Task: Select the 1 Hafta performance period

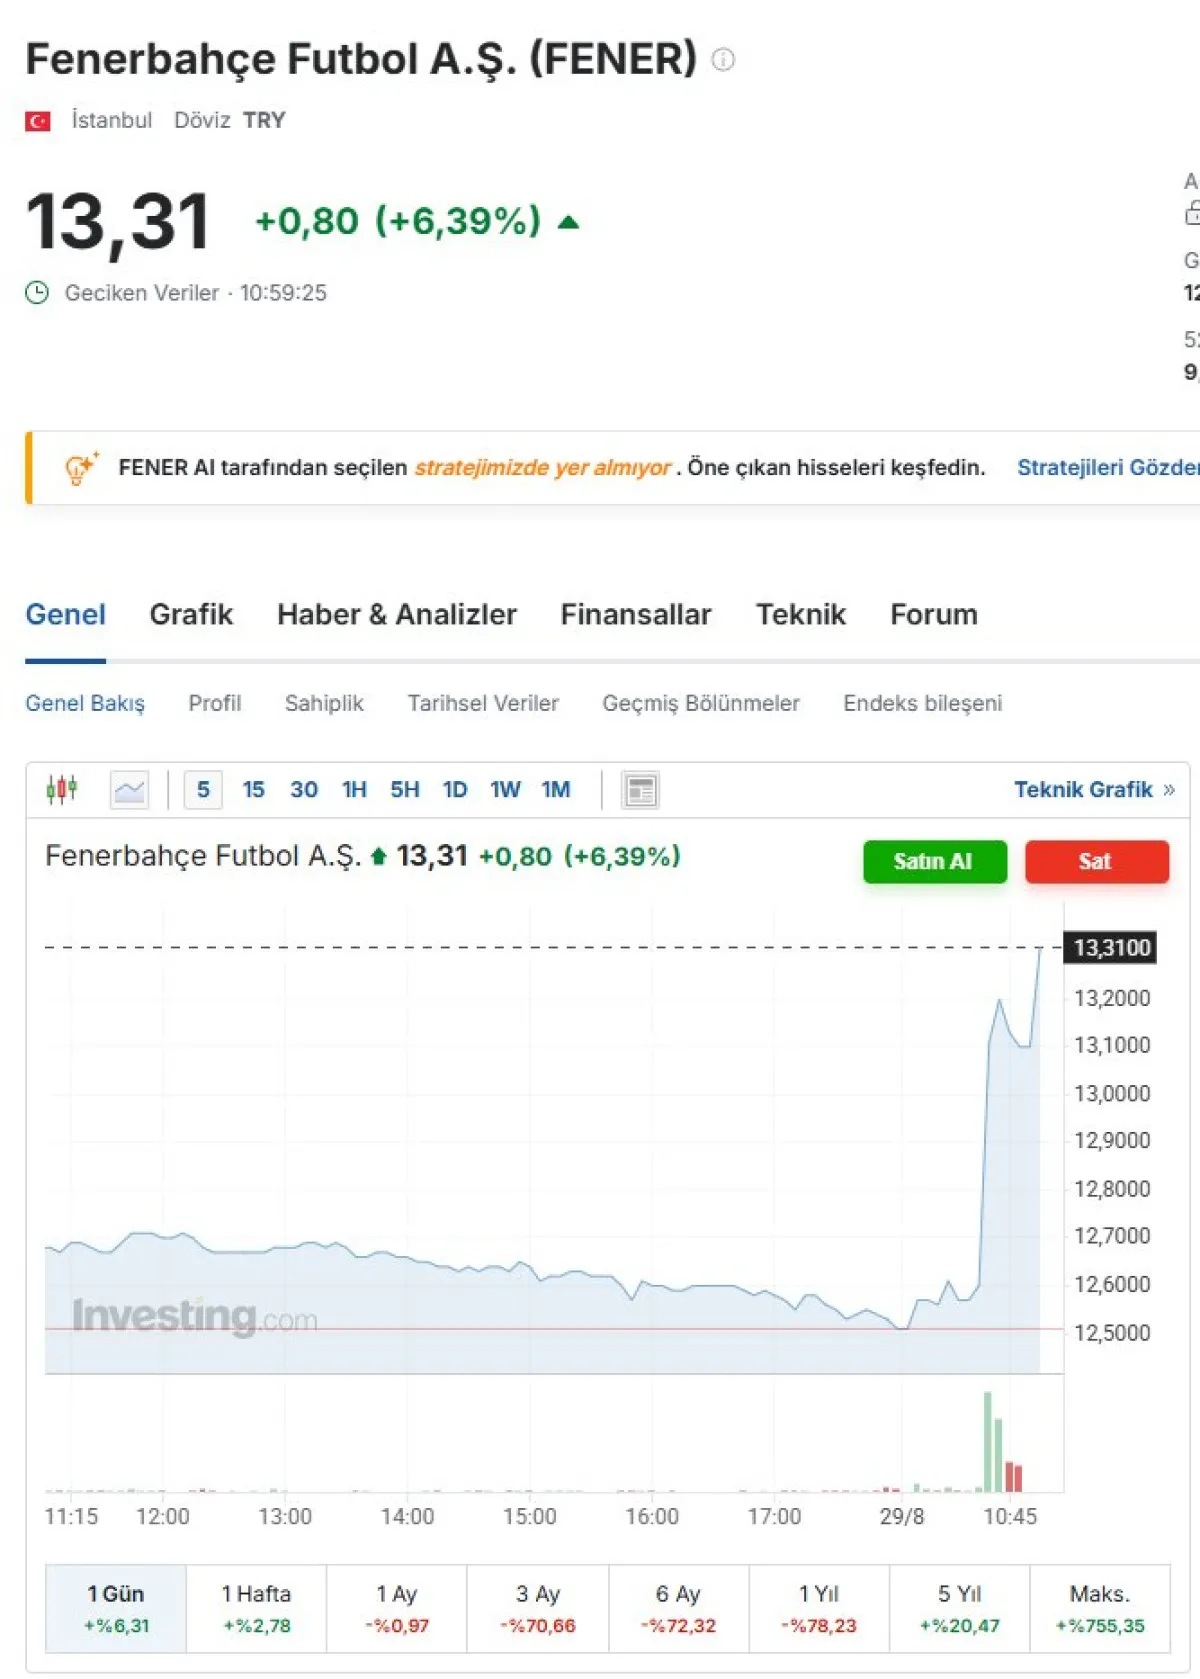Action: [x=256, y=1608]
